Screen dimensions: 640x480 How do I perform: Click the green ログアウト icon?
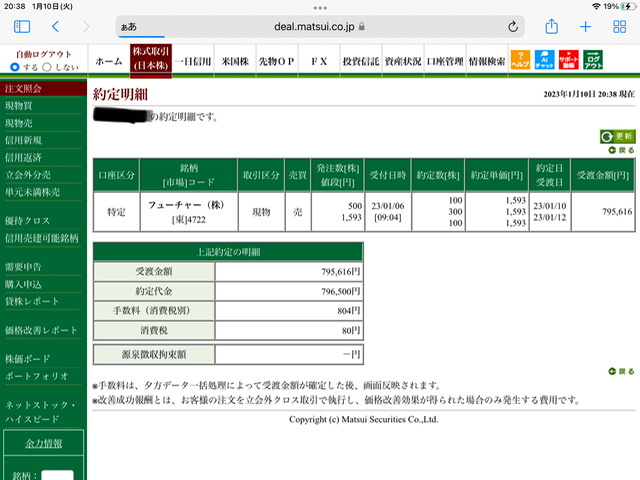(593, 60)
